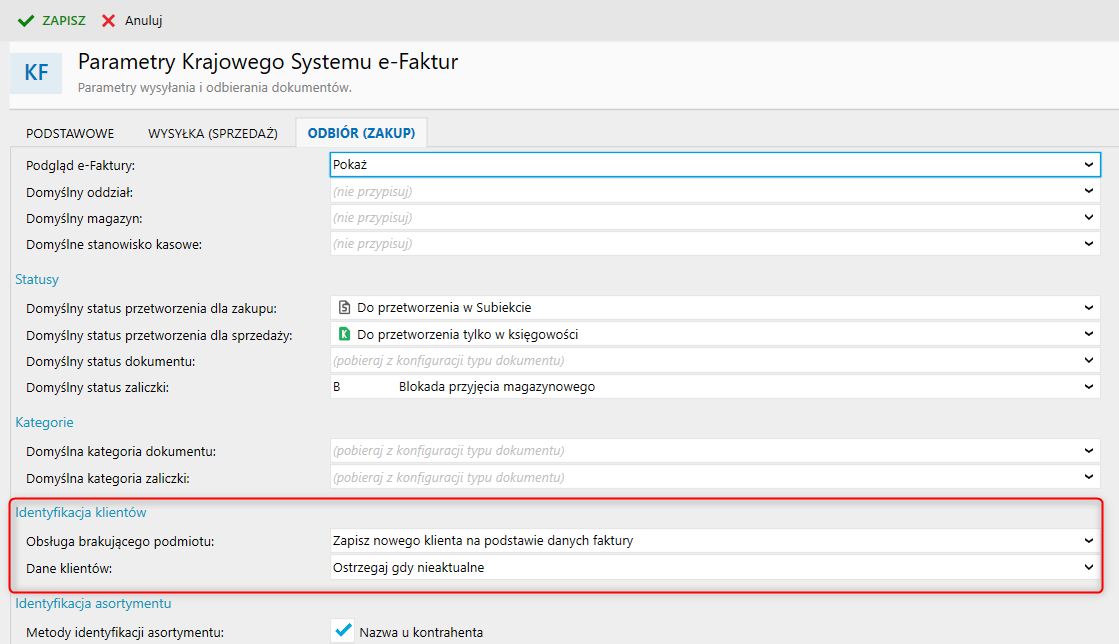This screenshot has height=644, width=1119.
Task: Switch to the Podstawowe tab
Action: pos(70,133)
